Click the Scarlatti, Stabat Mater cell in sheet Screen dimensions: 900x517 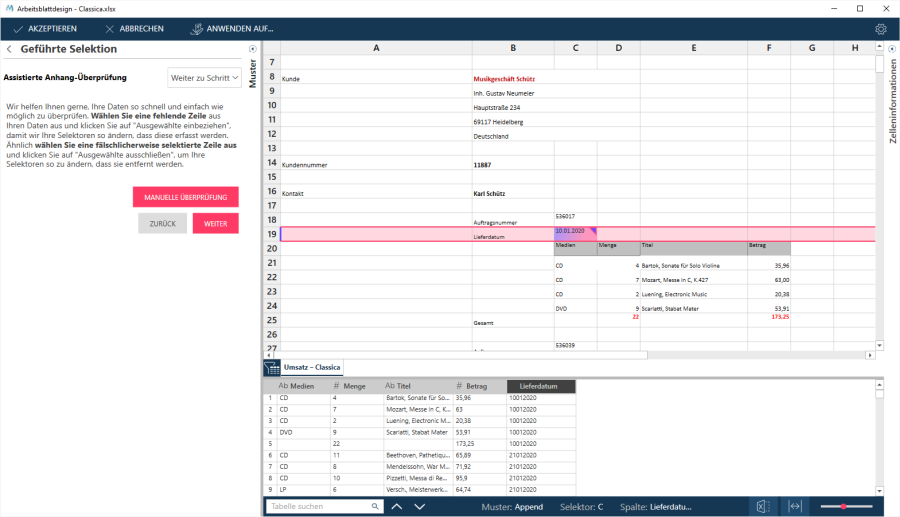[694, 306]
